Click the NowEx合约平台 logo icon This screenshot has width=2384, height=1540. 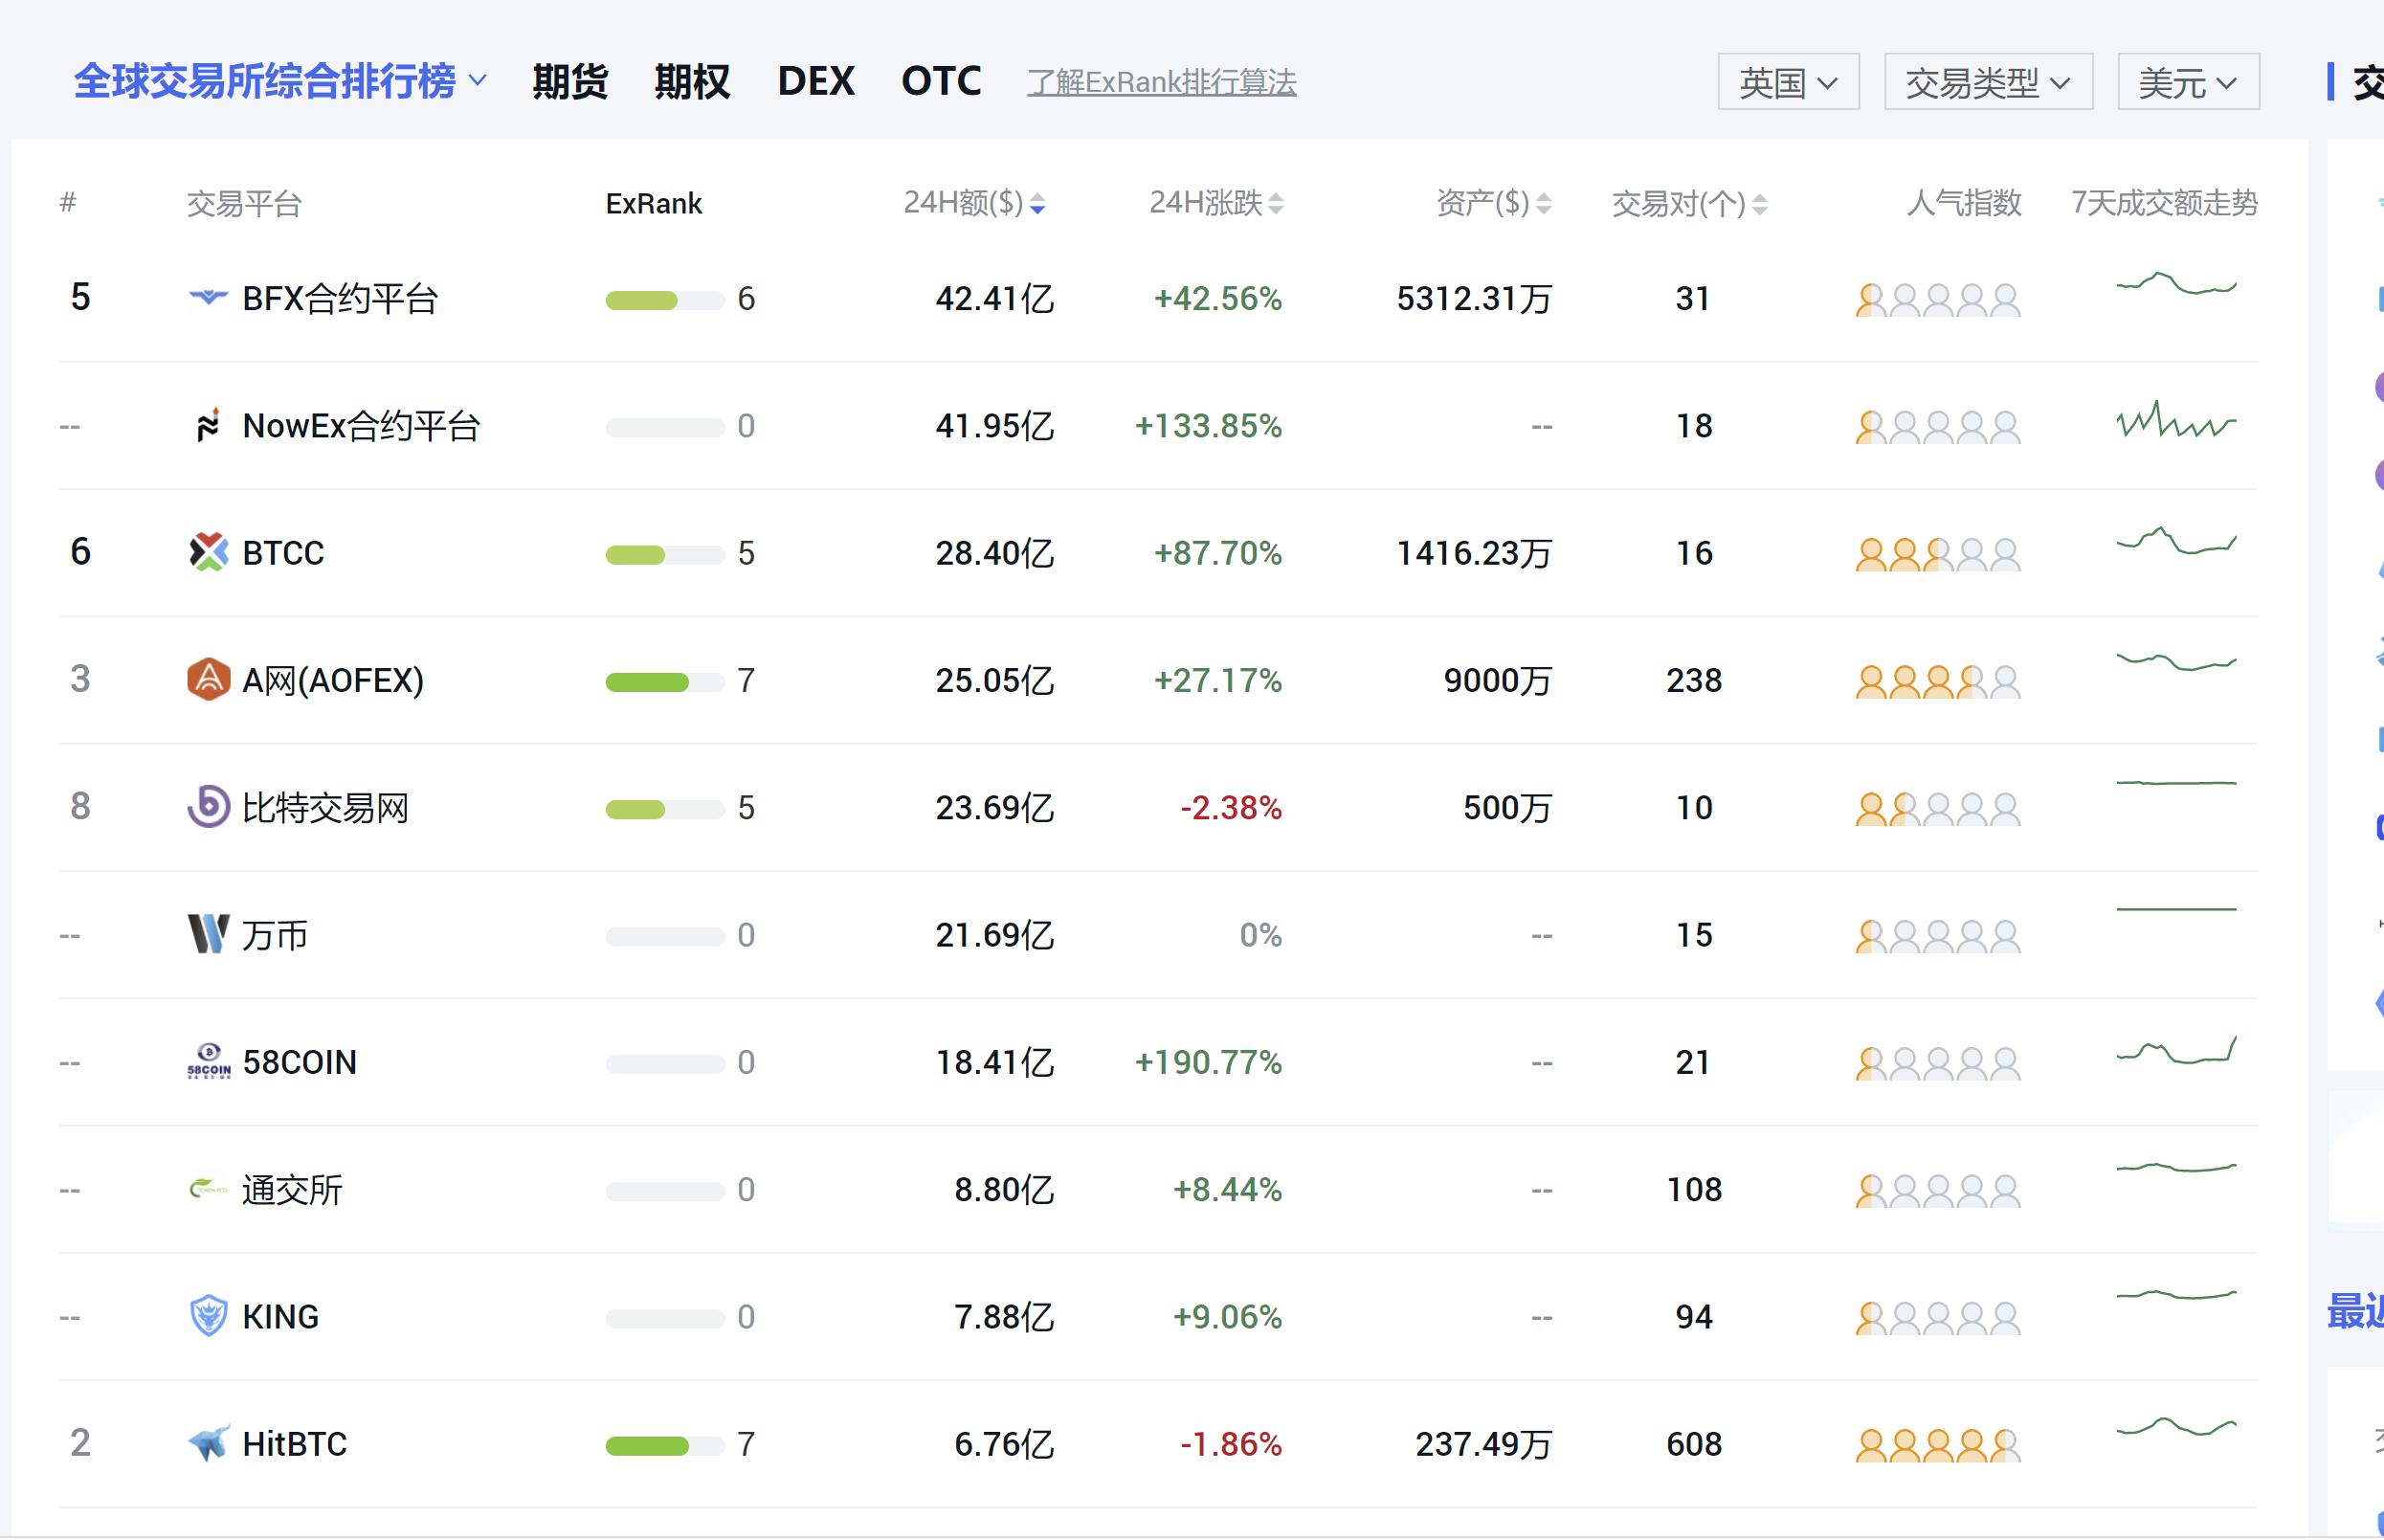208,426
